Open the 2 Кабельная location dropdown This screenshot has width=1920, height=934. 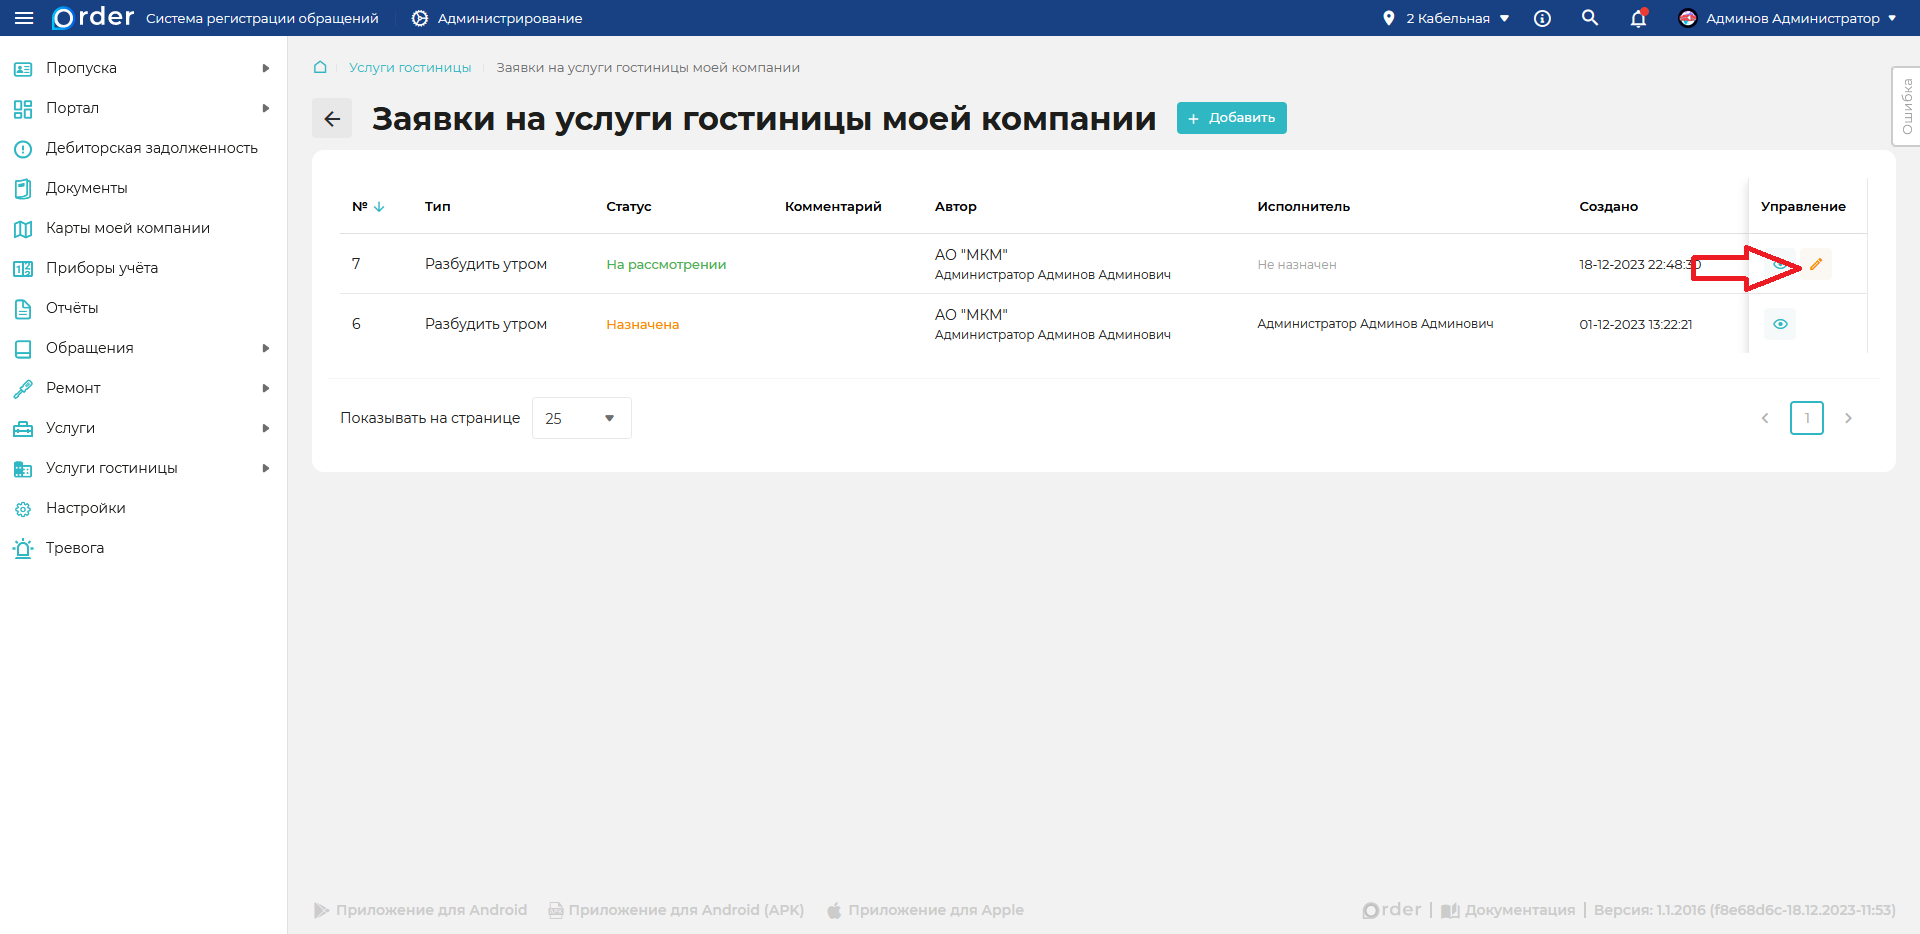tap(1445, 17)
